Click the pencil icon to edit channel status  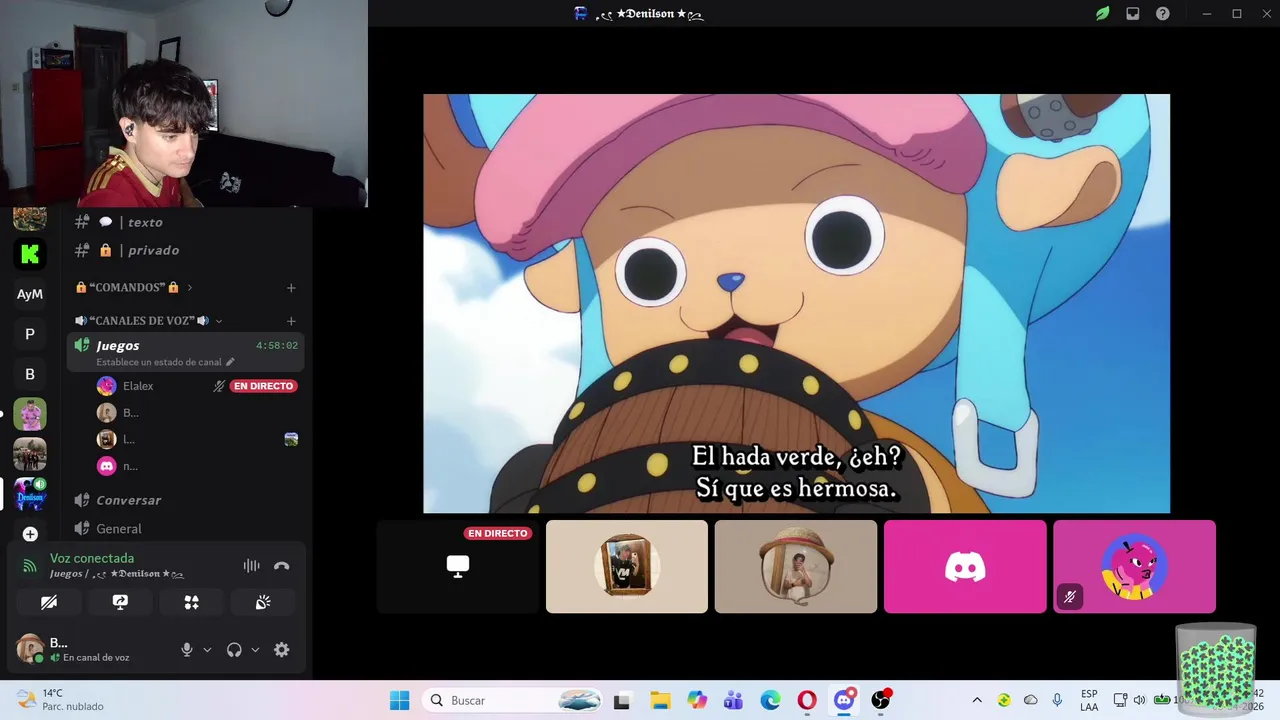click(x=230, y=362)
